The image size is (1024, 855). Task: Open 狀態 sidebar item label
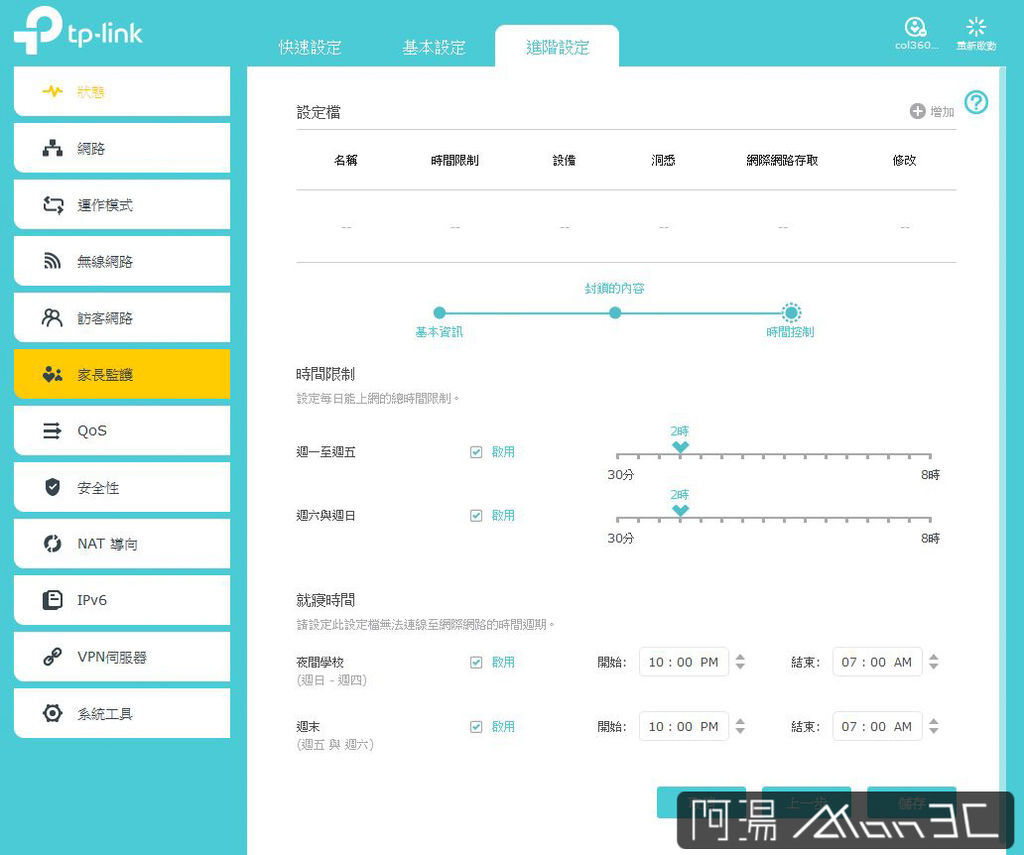click(x=91, y=92)
